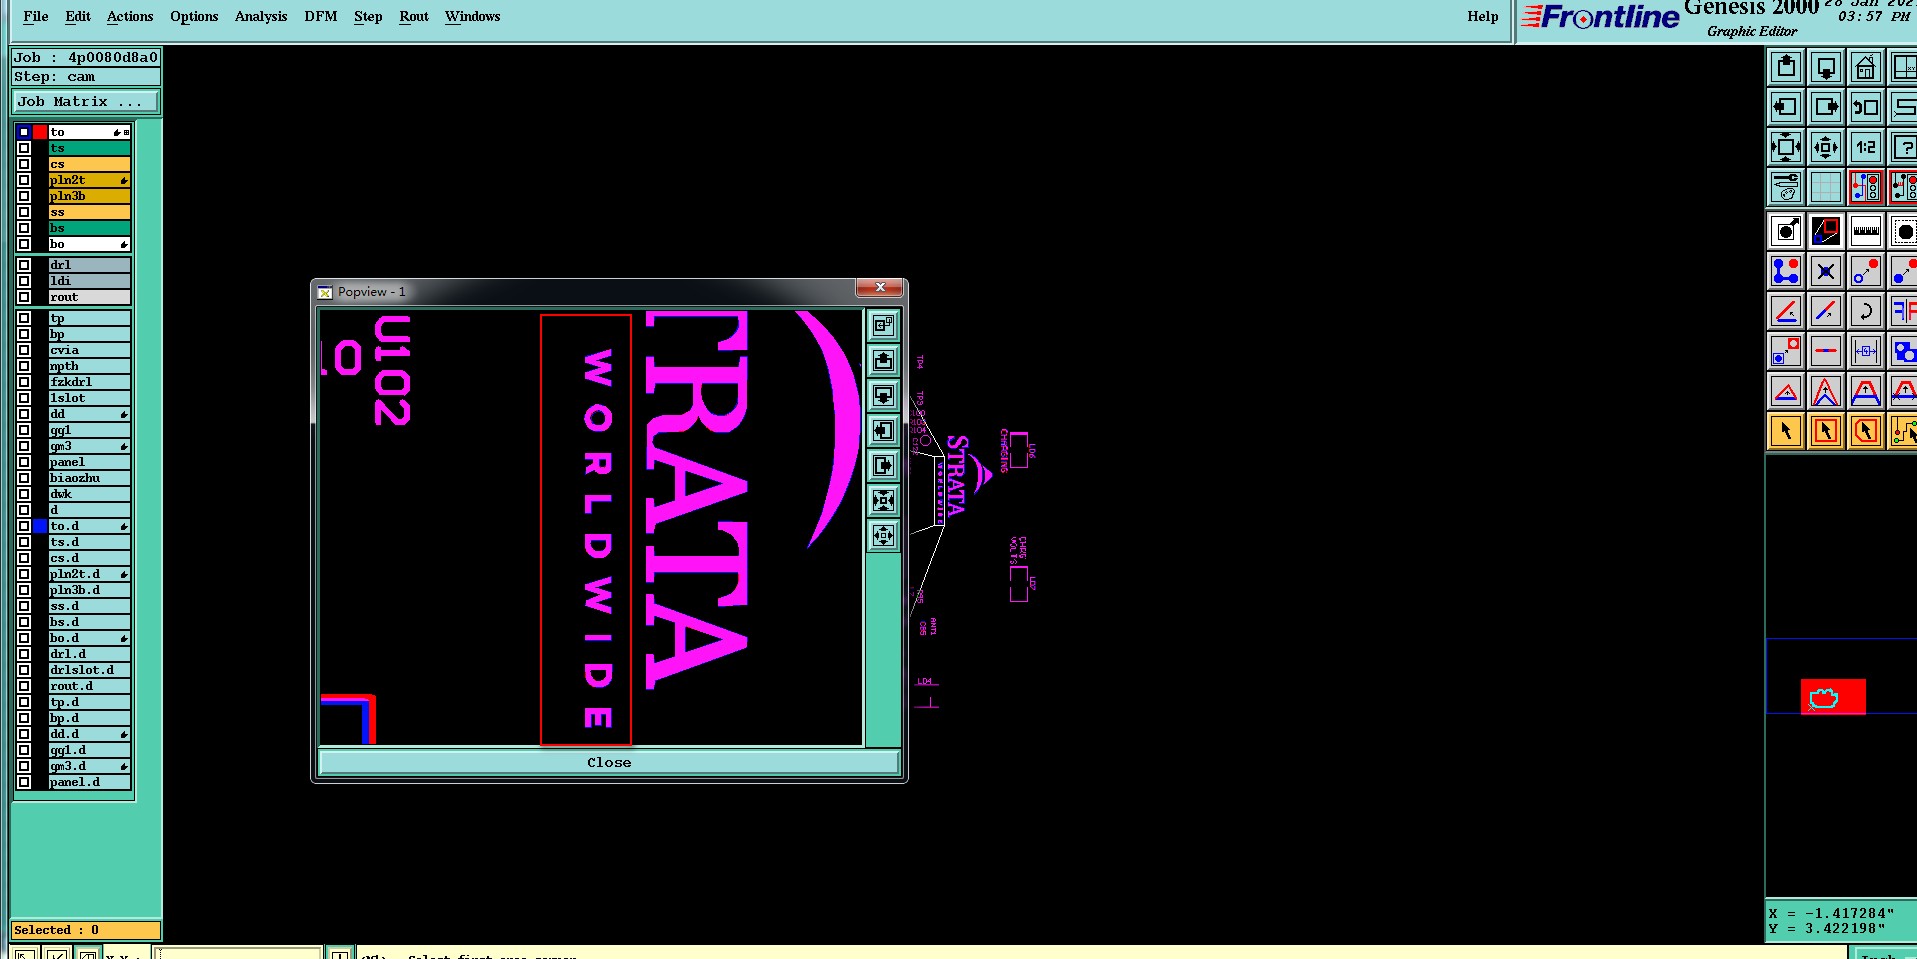Open the Help menu

(x=1483, y=16)
